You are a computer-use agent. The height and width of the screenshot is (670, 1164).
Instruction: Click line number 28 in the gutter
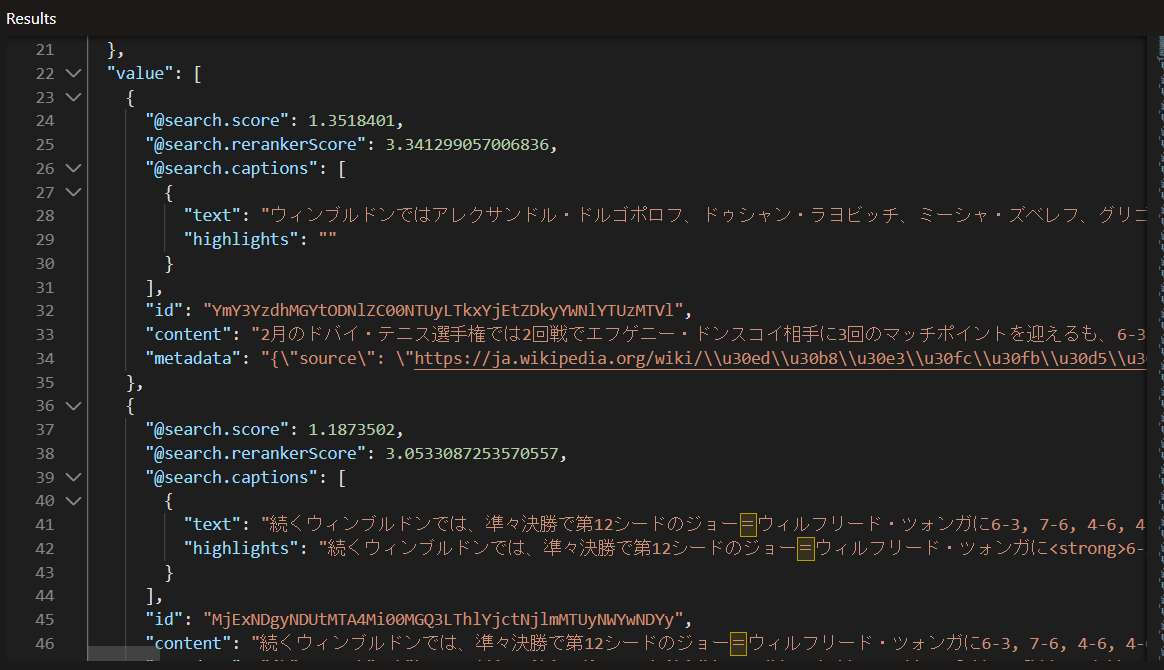click(45, 215)
